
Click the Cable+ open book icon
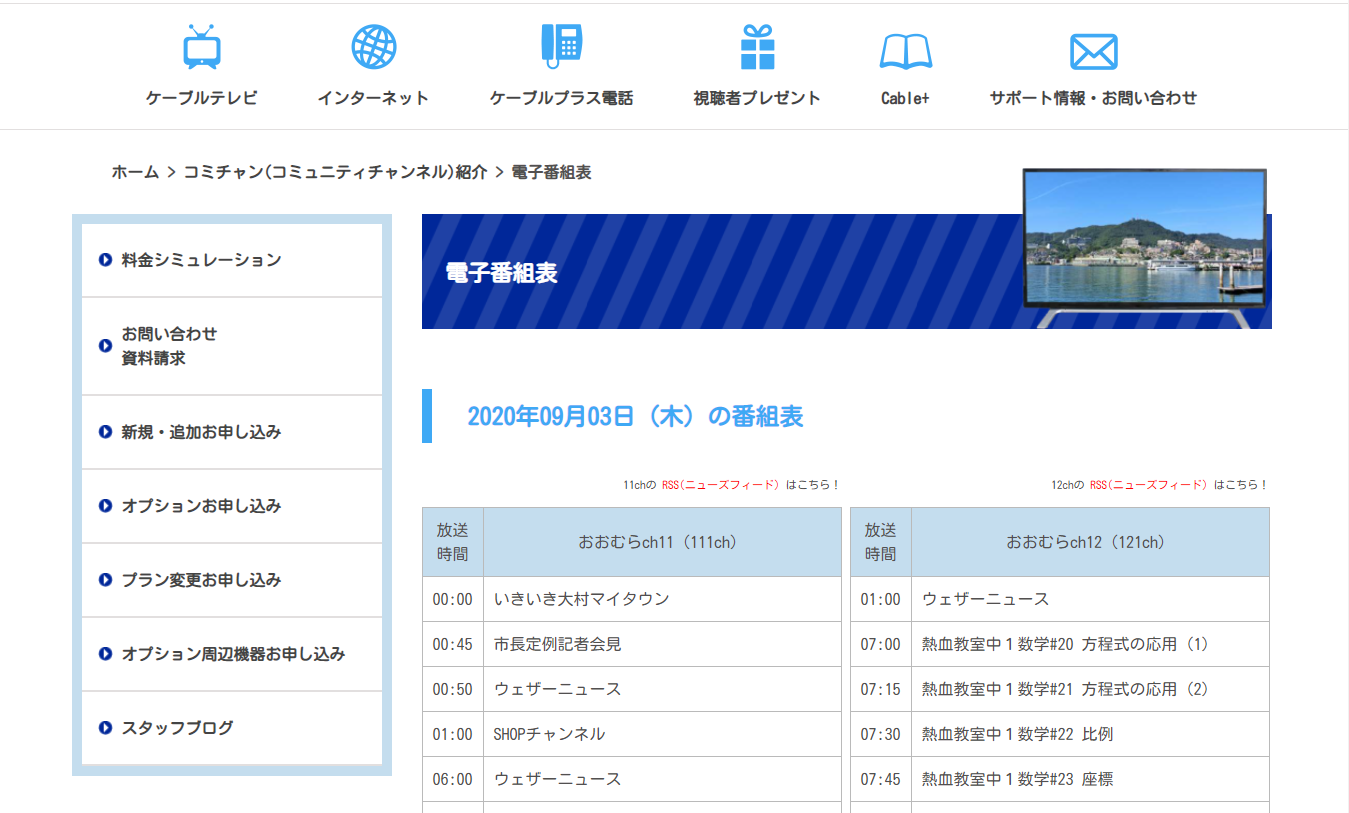pos(906,51)
